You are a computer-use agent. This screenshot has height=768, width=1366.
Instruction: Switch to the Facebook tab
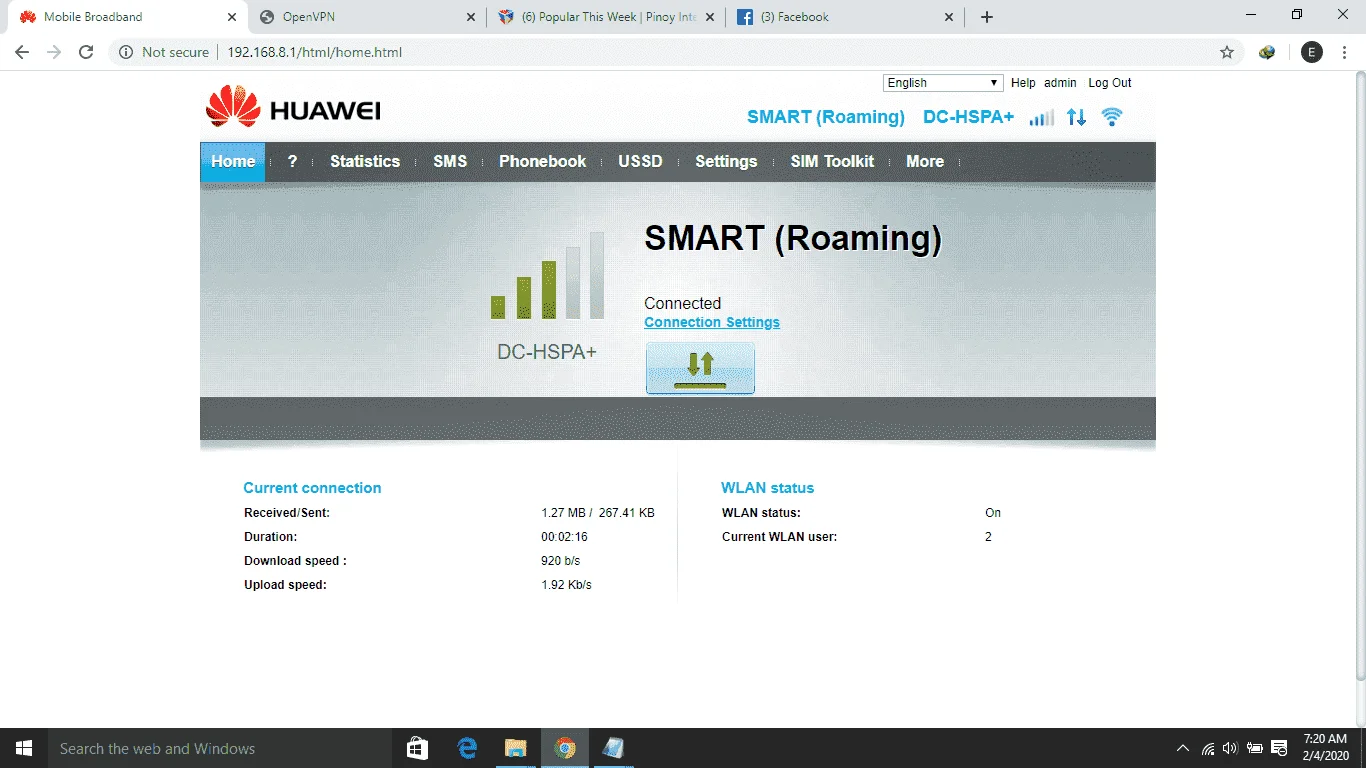tap(845, 17)
